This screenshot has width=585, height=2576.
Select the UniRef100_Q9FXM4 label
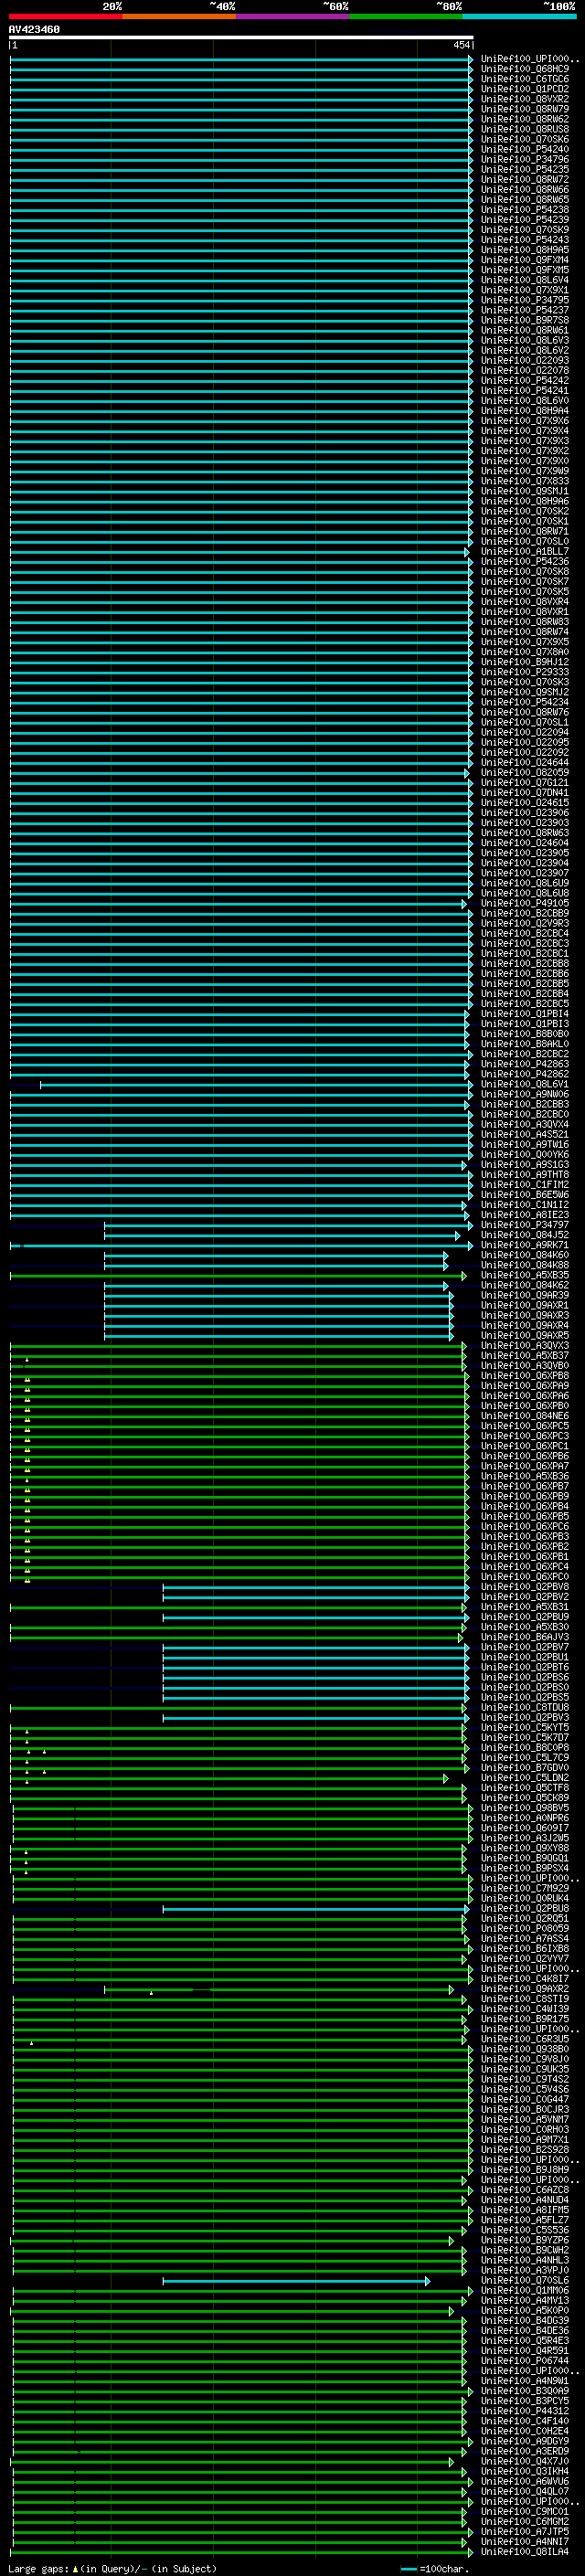coord(524,260)
